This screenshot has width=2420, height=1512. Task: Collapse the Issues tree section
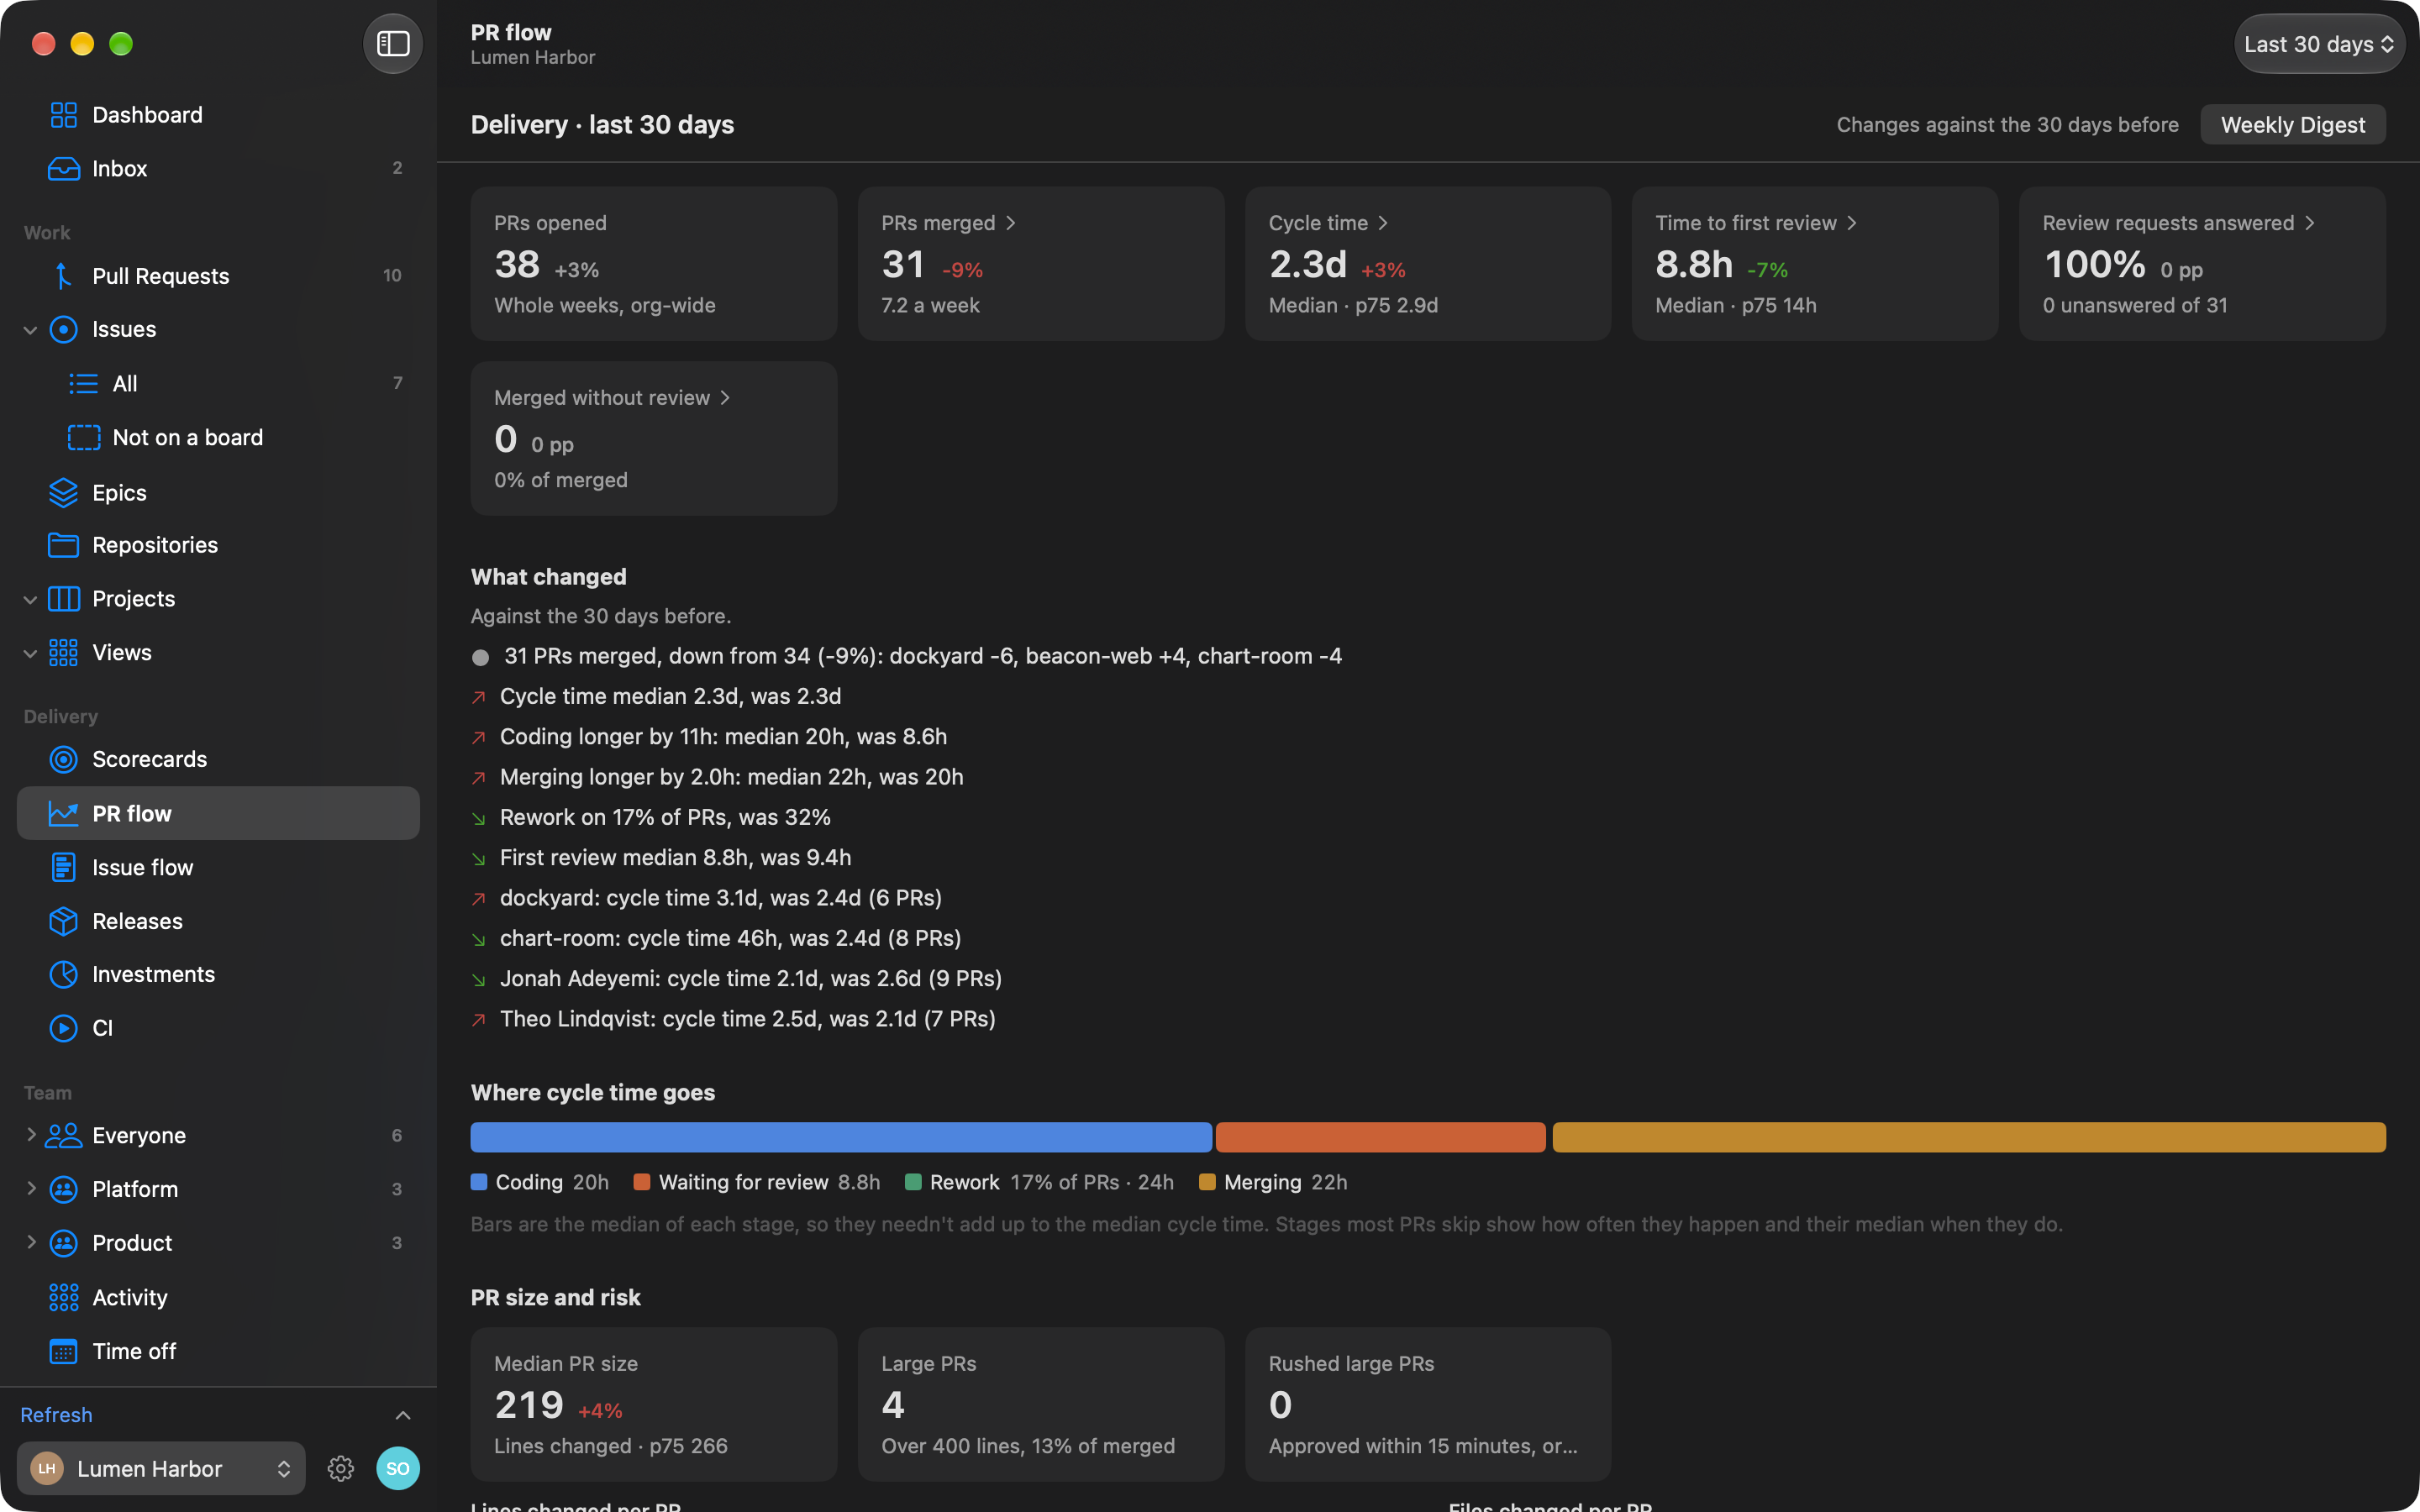click(x=30, y=329)
